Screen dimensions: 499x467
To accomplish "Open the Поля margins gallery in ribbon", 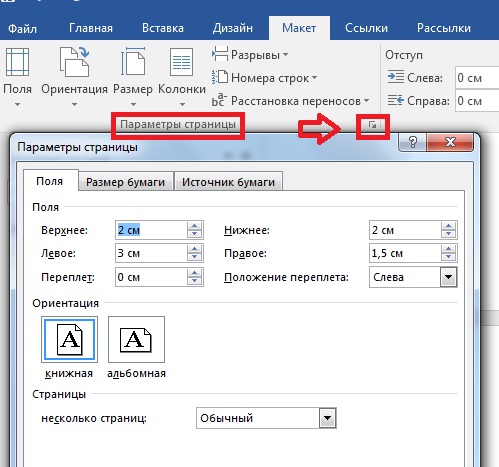I will (17, 77).
